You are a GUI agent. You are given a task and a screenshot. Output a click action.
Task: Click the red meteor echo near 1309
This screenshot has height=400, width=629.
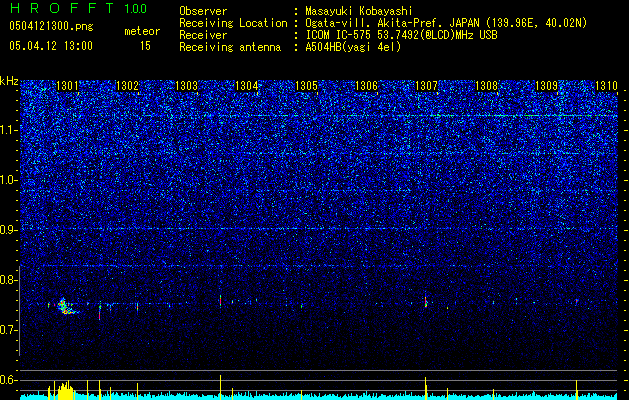pyautogui.click(x=576, y=301)
